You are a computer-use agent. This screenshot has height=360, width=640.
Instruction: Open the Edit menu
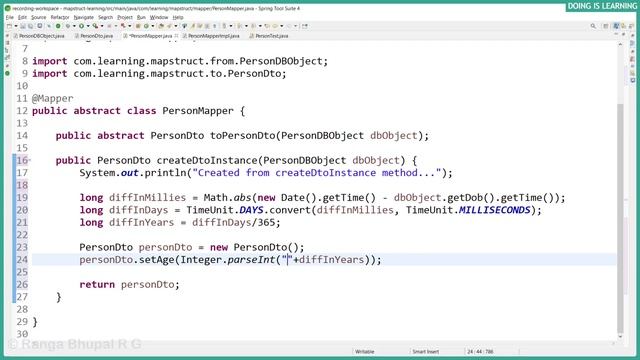click(22, 17)
